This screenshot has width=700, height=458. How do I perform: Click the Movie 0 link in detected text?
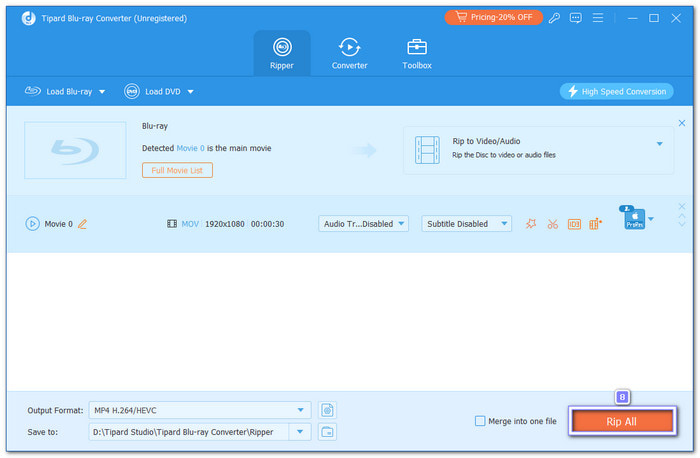click(x=190, y=148)
